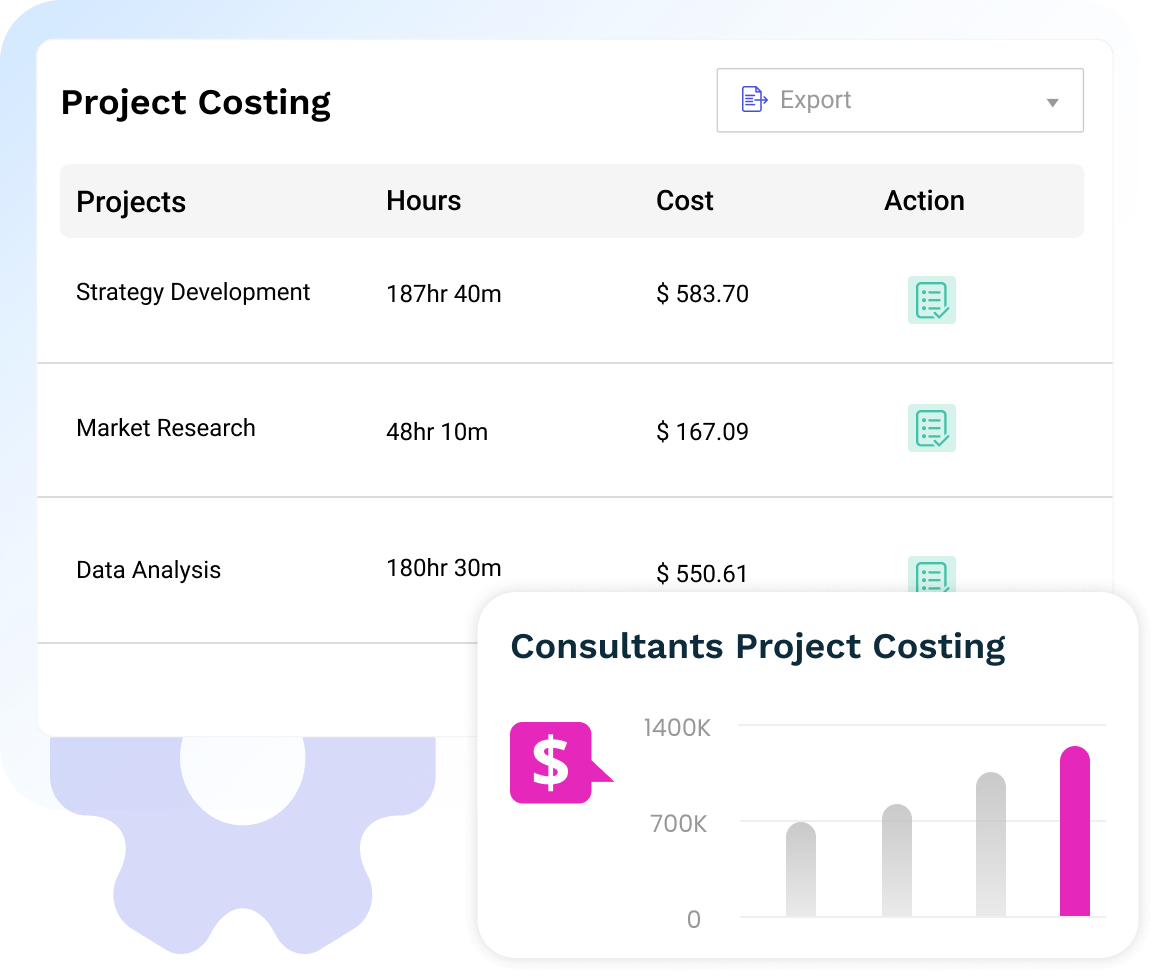Click the pink bar in the chart
Image resolution: width=1156 pixels, height=976 pixels.
pyautogui.click(x=1074, y=832)
